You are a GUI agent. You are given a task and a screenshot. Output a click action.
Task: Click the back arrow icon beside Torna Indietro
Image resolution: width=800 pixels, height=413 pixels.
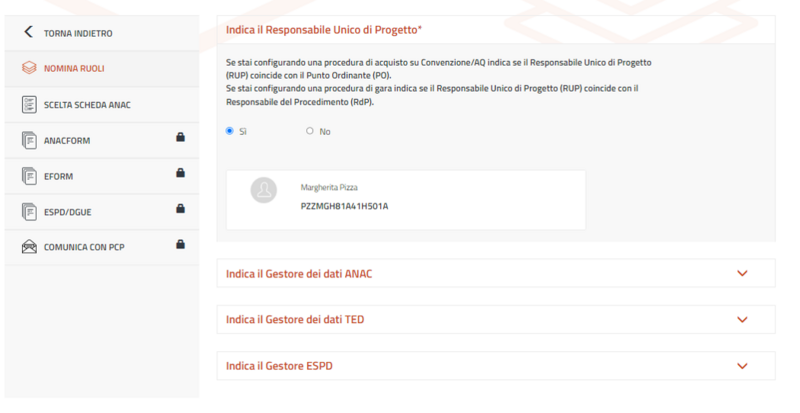[28, 33]
